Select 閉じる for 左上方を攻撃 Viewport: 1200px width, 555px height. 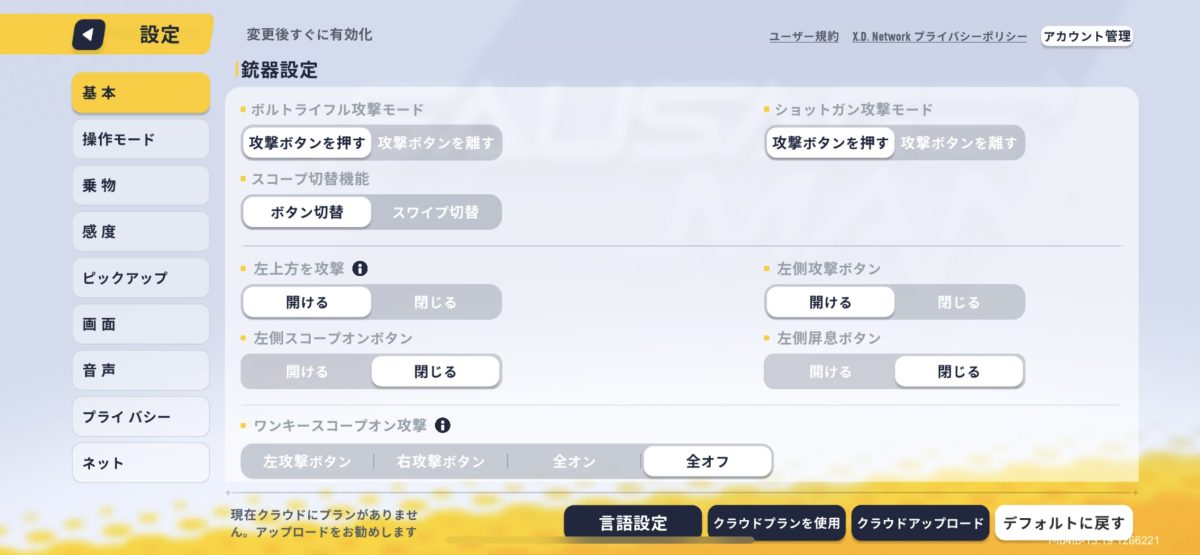(x=436, y=302)
